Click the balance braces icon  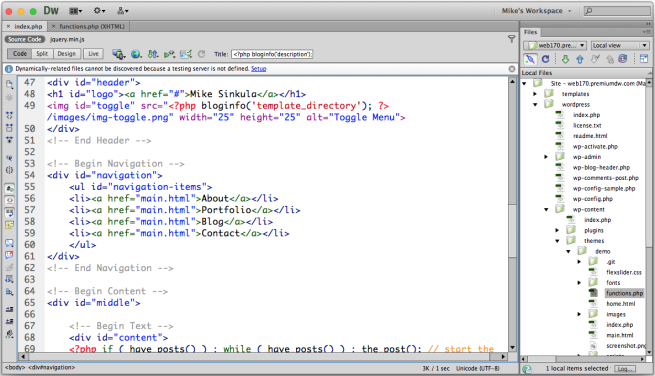click(9, 170)
